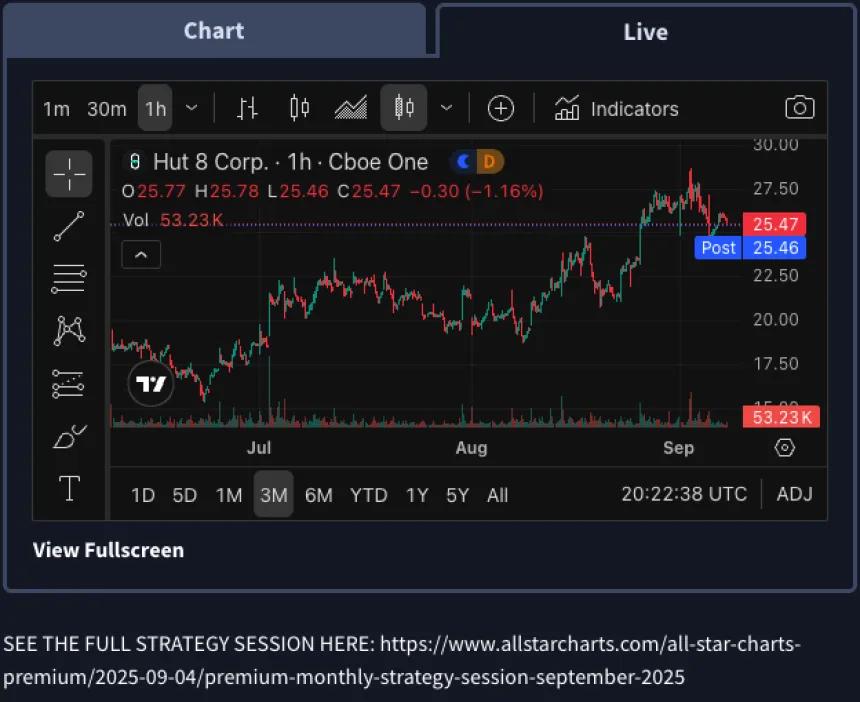
Task: Expand the chart style dropdown arrow
Action: [x=446, y=107]
